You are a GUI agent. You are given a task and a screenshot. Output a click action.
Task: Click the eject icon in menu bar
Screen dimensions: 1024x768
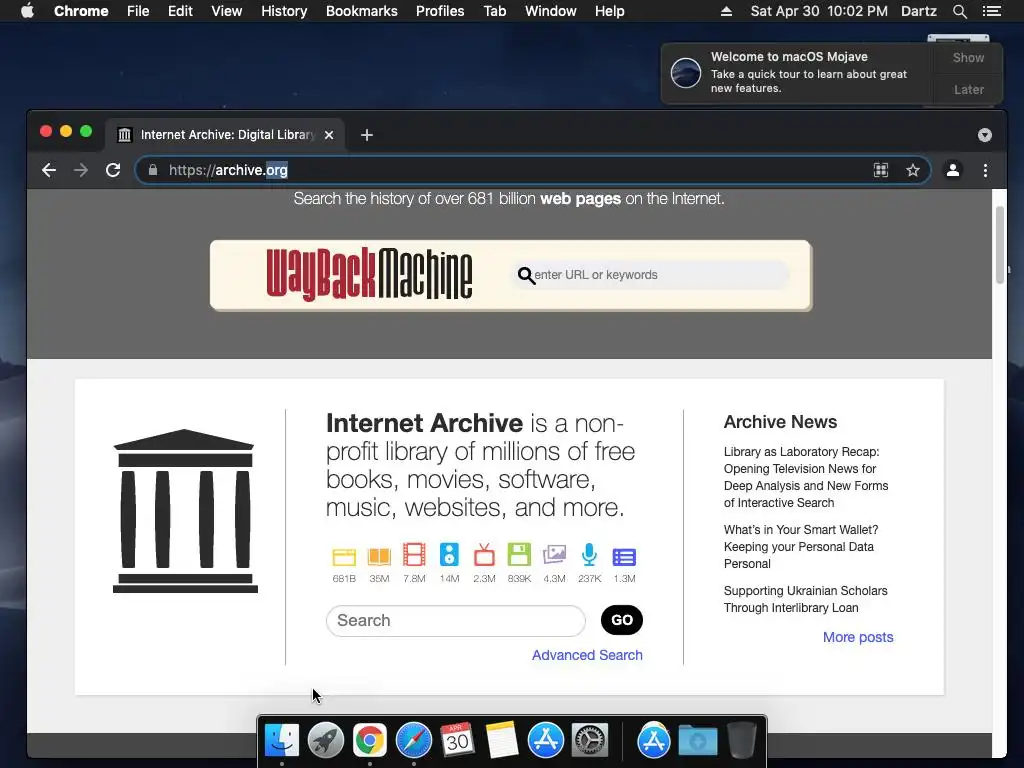pyautogui.click(x=726, y=11)
